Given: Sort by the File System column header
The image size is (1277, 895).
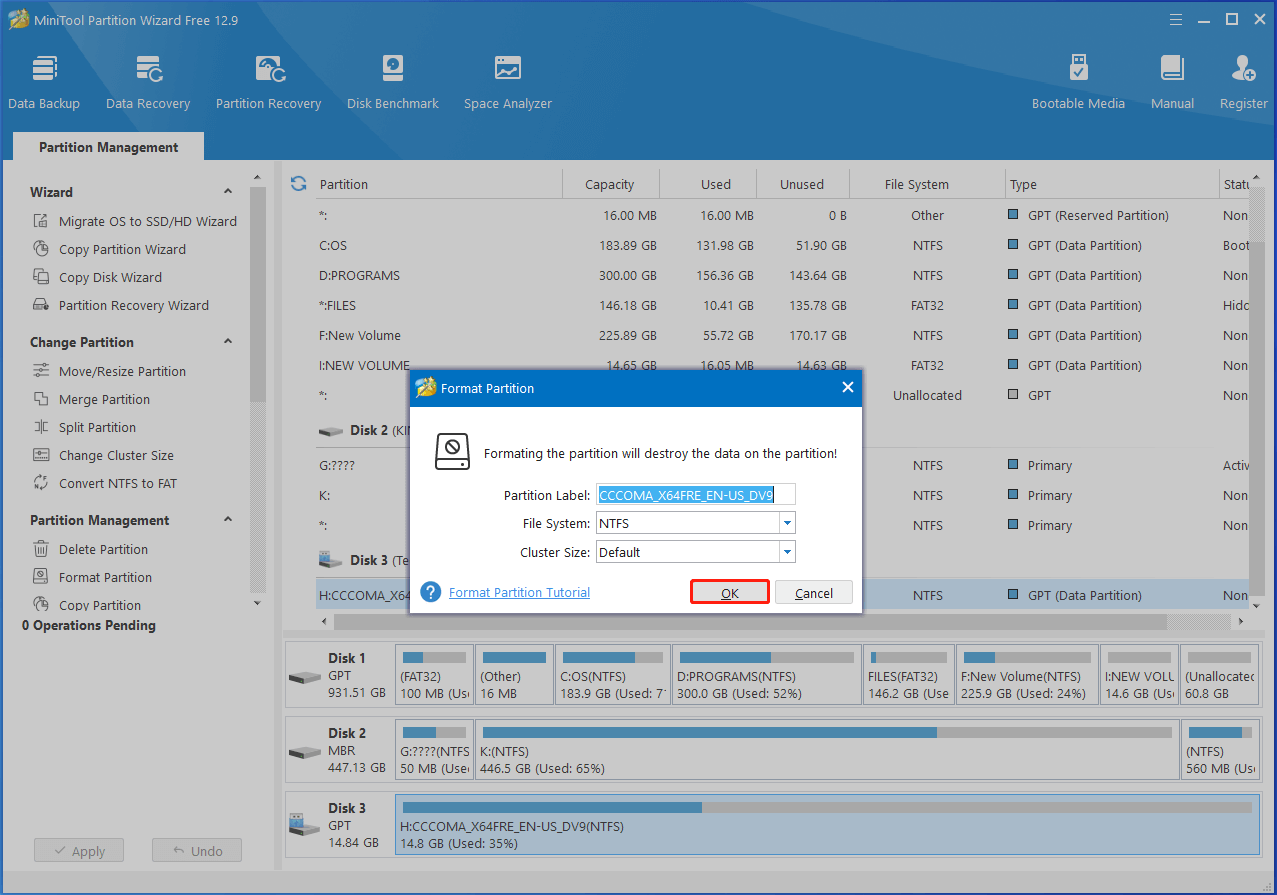Looking at the screenshot, I should click(x=928, y=184).
